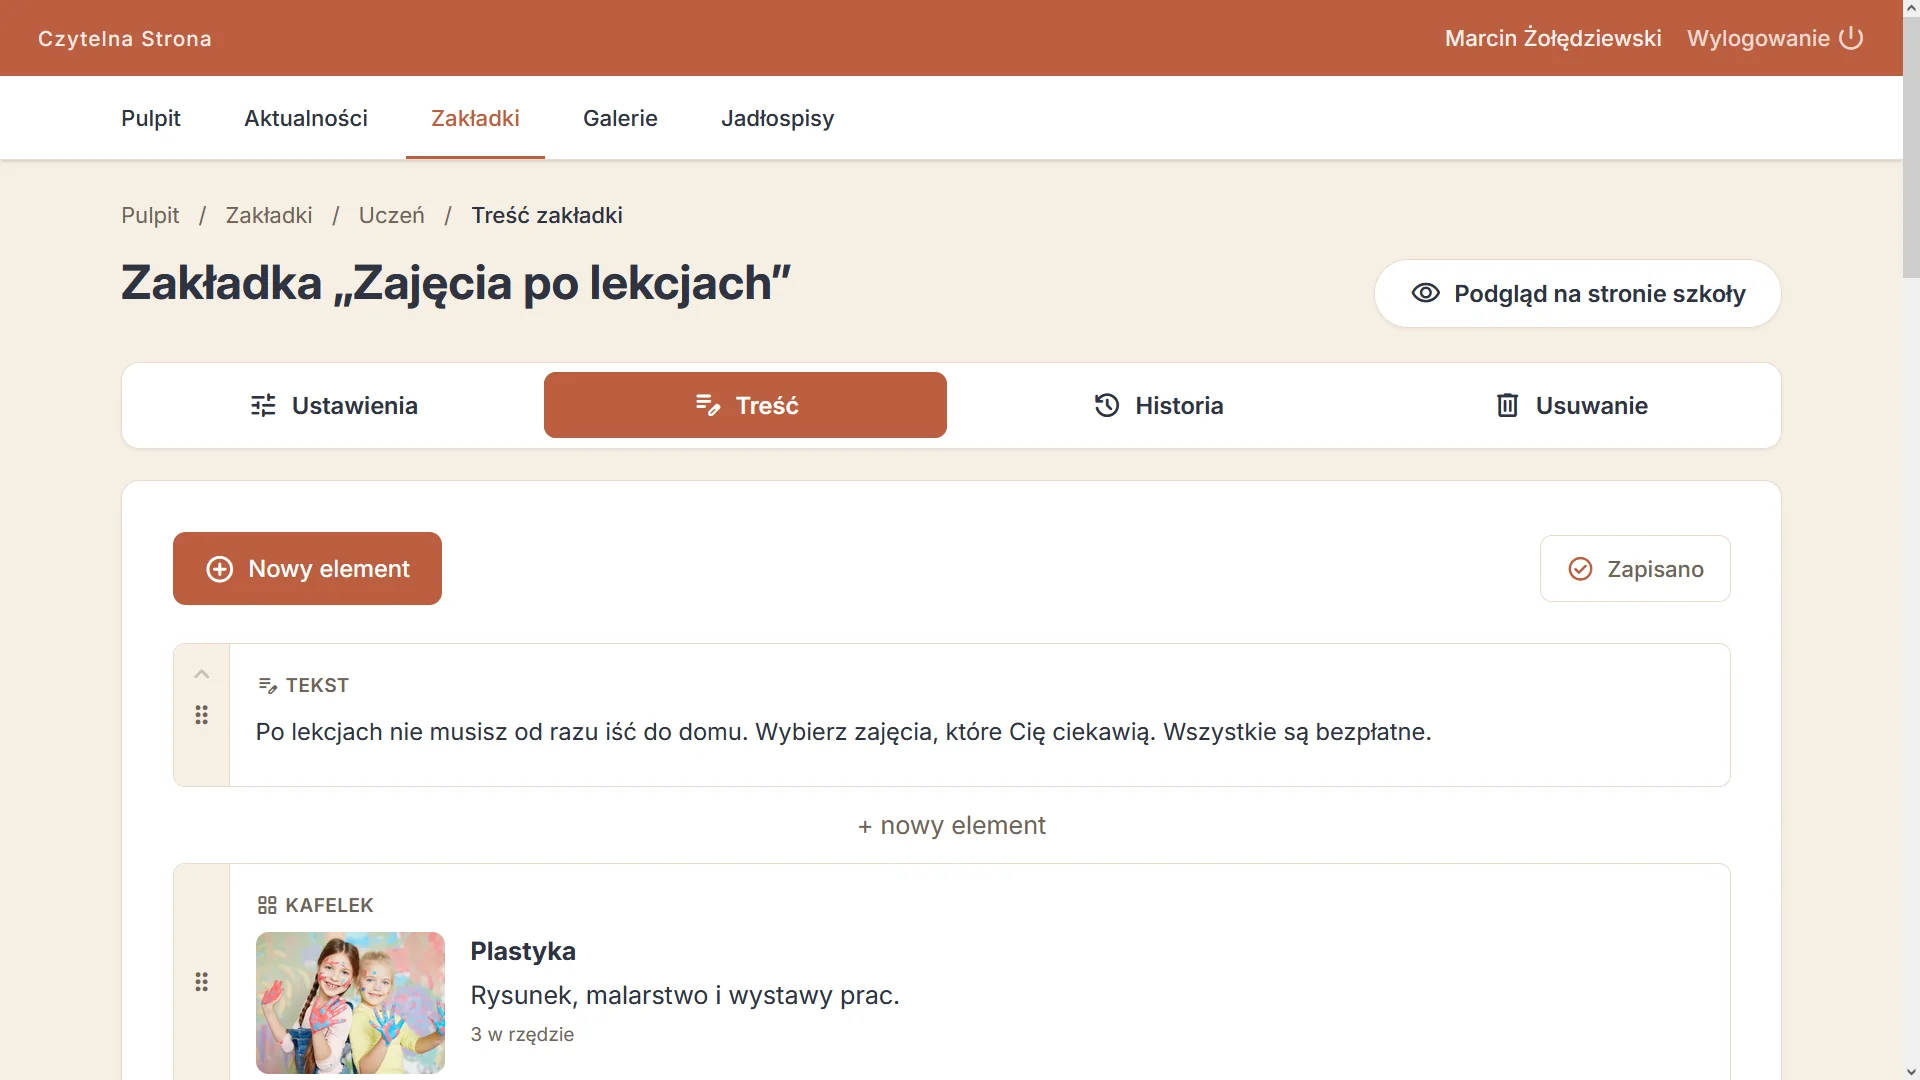Click the sliders icon beside Ustawienia
This screenshot has width=1920, height=1080.
tap(263, 405)
